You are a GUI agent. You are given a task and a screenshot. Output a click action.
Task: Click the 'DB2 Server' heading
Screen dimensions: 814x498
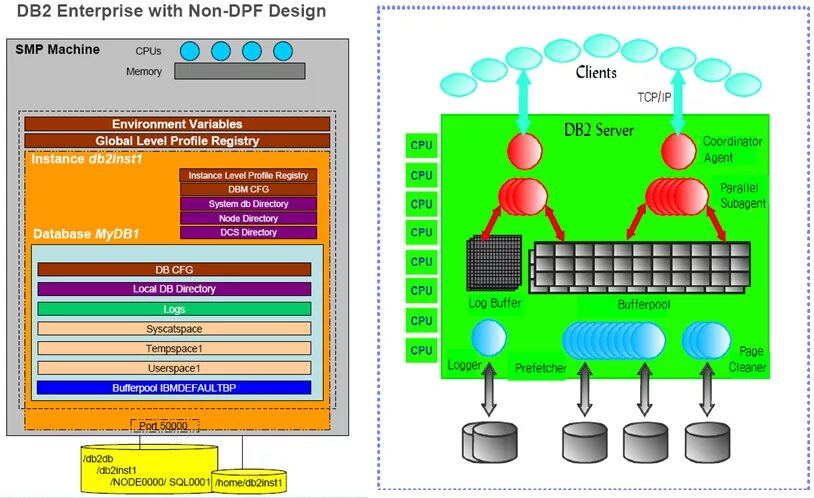599,130
